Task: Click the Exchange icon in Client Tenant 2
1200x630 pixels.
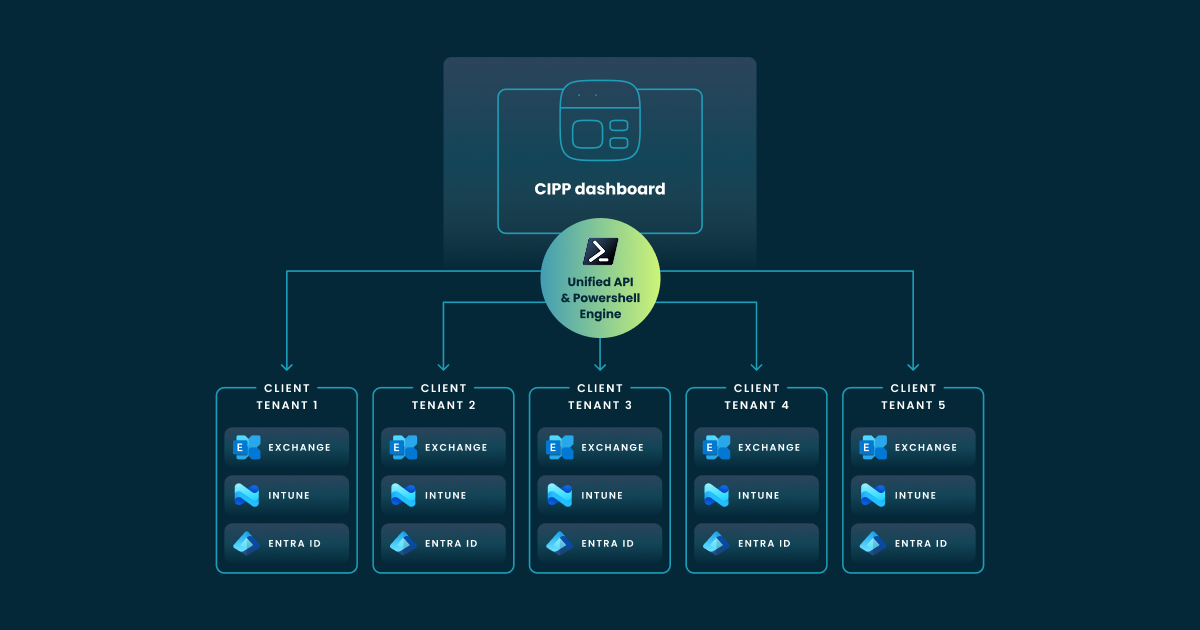Action: click(400, 447)
